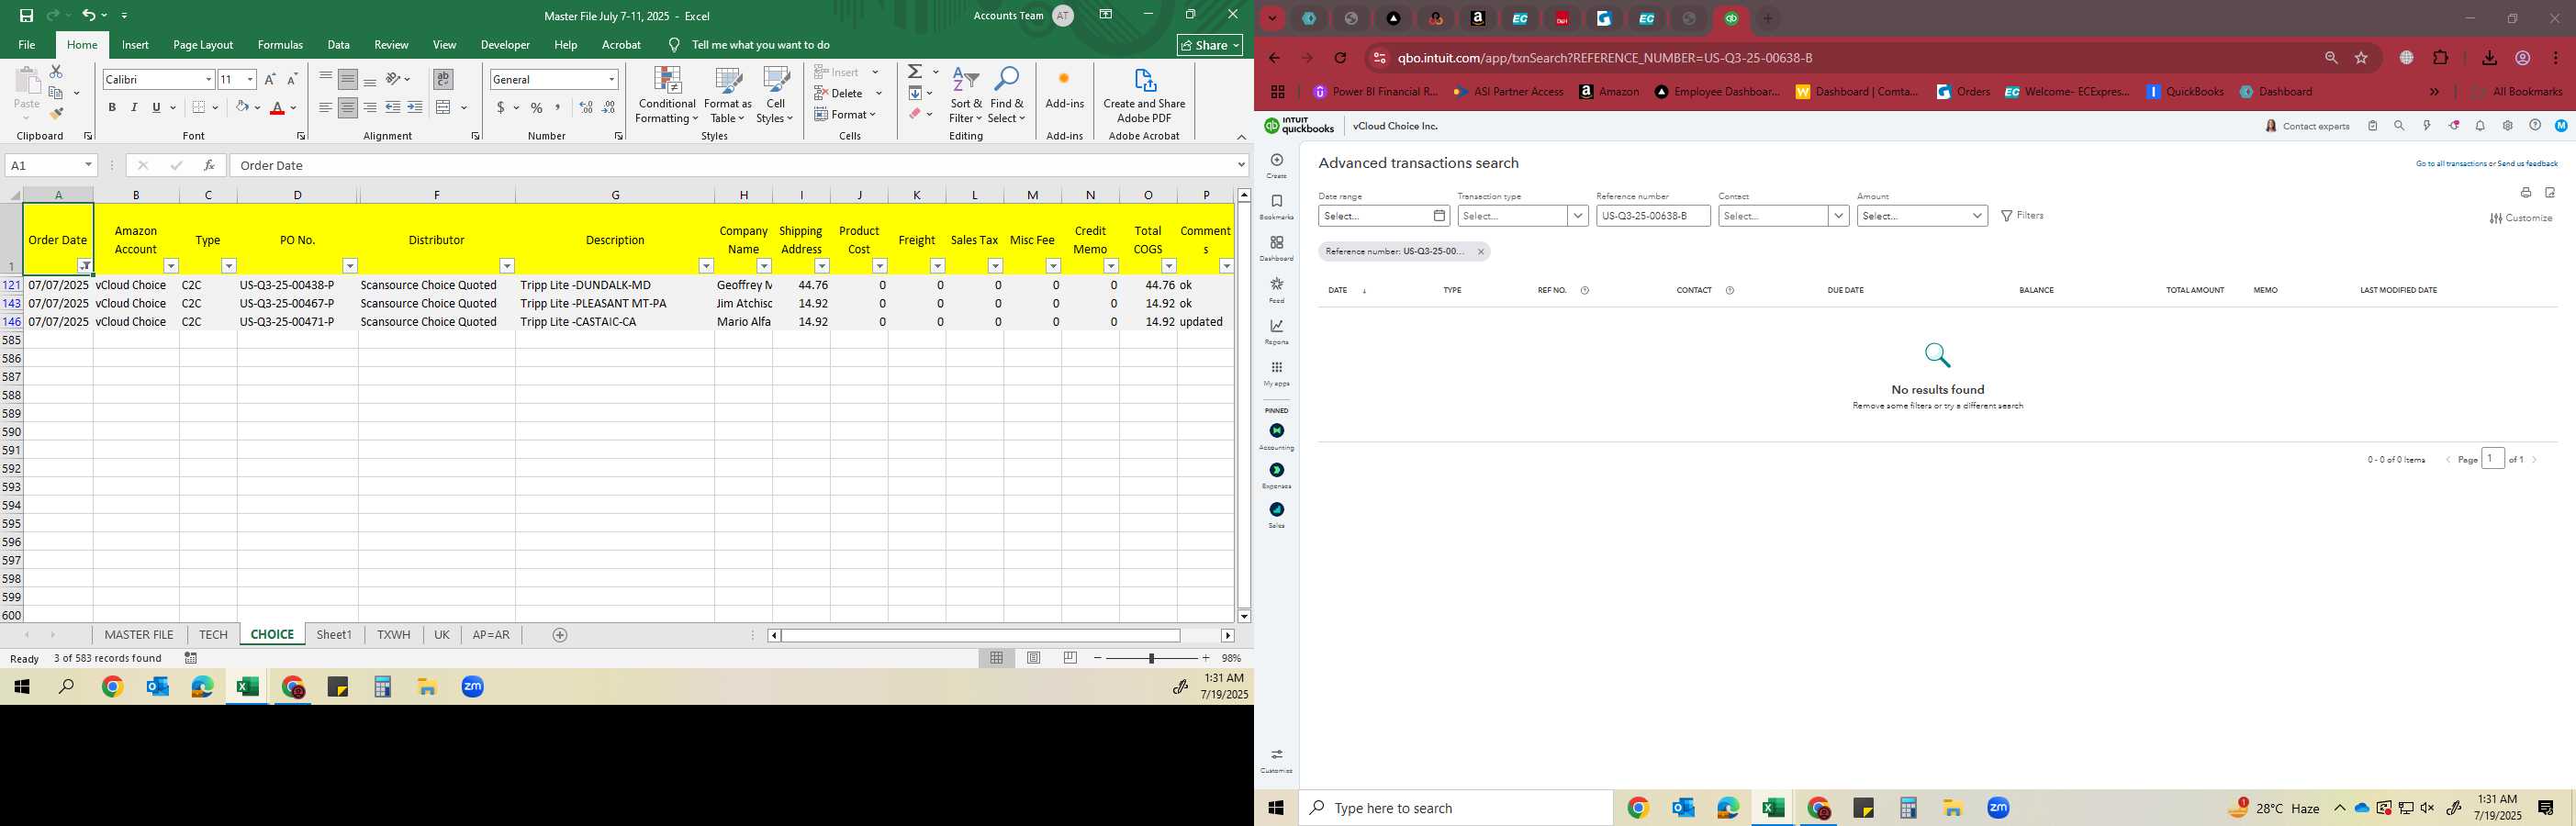This screenshot has height=826, width=2576.
Task: Click the Increase Font Size icon
Action: point(270,79)
